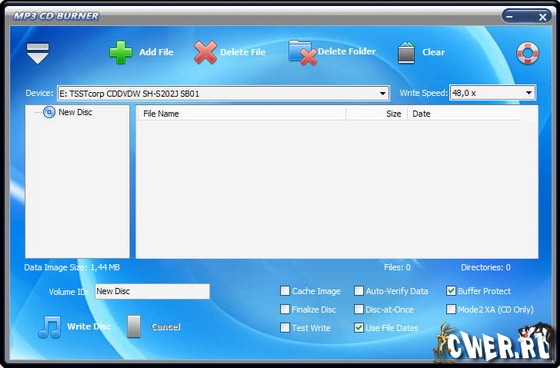Click the downward arrow menu icon
This screenshot has height=368, width=560.
point(38,53)
